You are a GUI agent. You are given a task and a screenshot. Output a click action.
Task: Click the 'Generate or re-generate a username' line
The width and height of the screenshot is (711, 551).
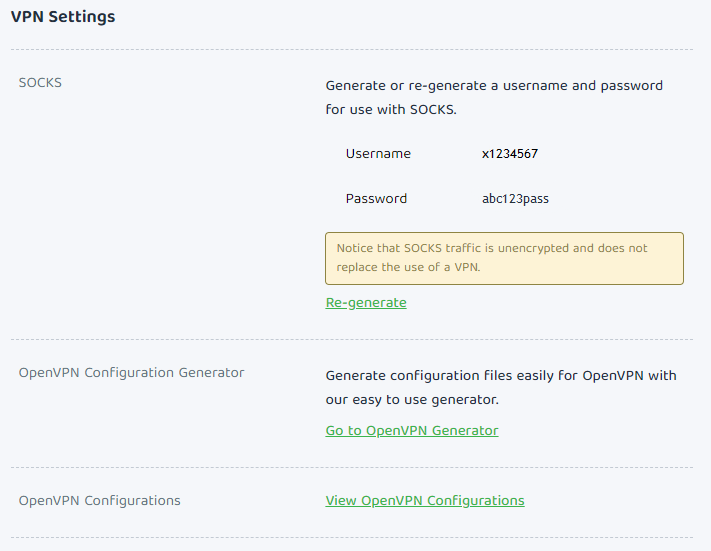click(x=494, y=86)
